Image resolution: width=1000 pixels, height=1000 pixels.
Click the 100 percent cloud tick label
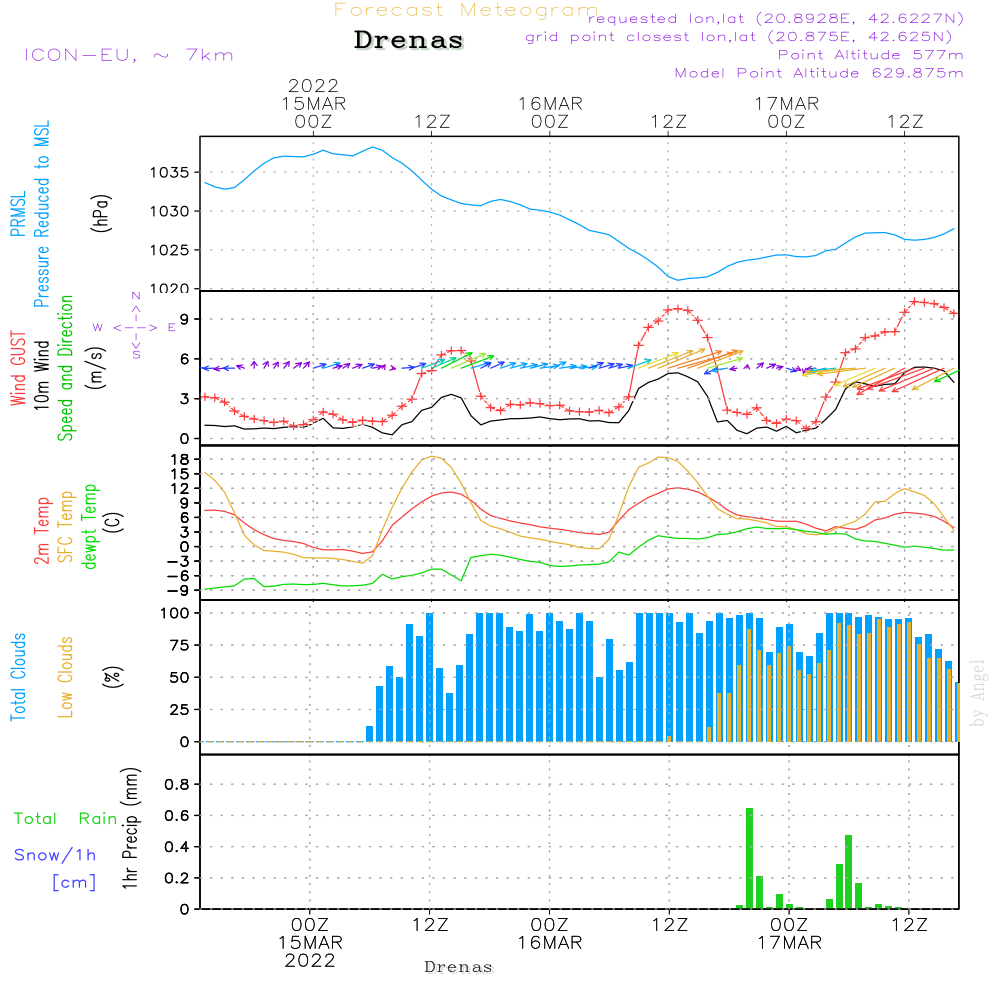[174, 613]
